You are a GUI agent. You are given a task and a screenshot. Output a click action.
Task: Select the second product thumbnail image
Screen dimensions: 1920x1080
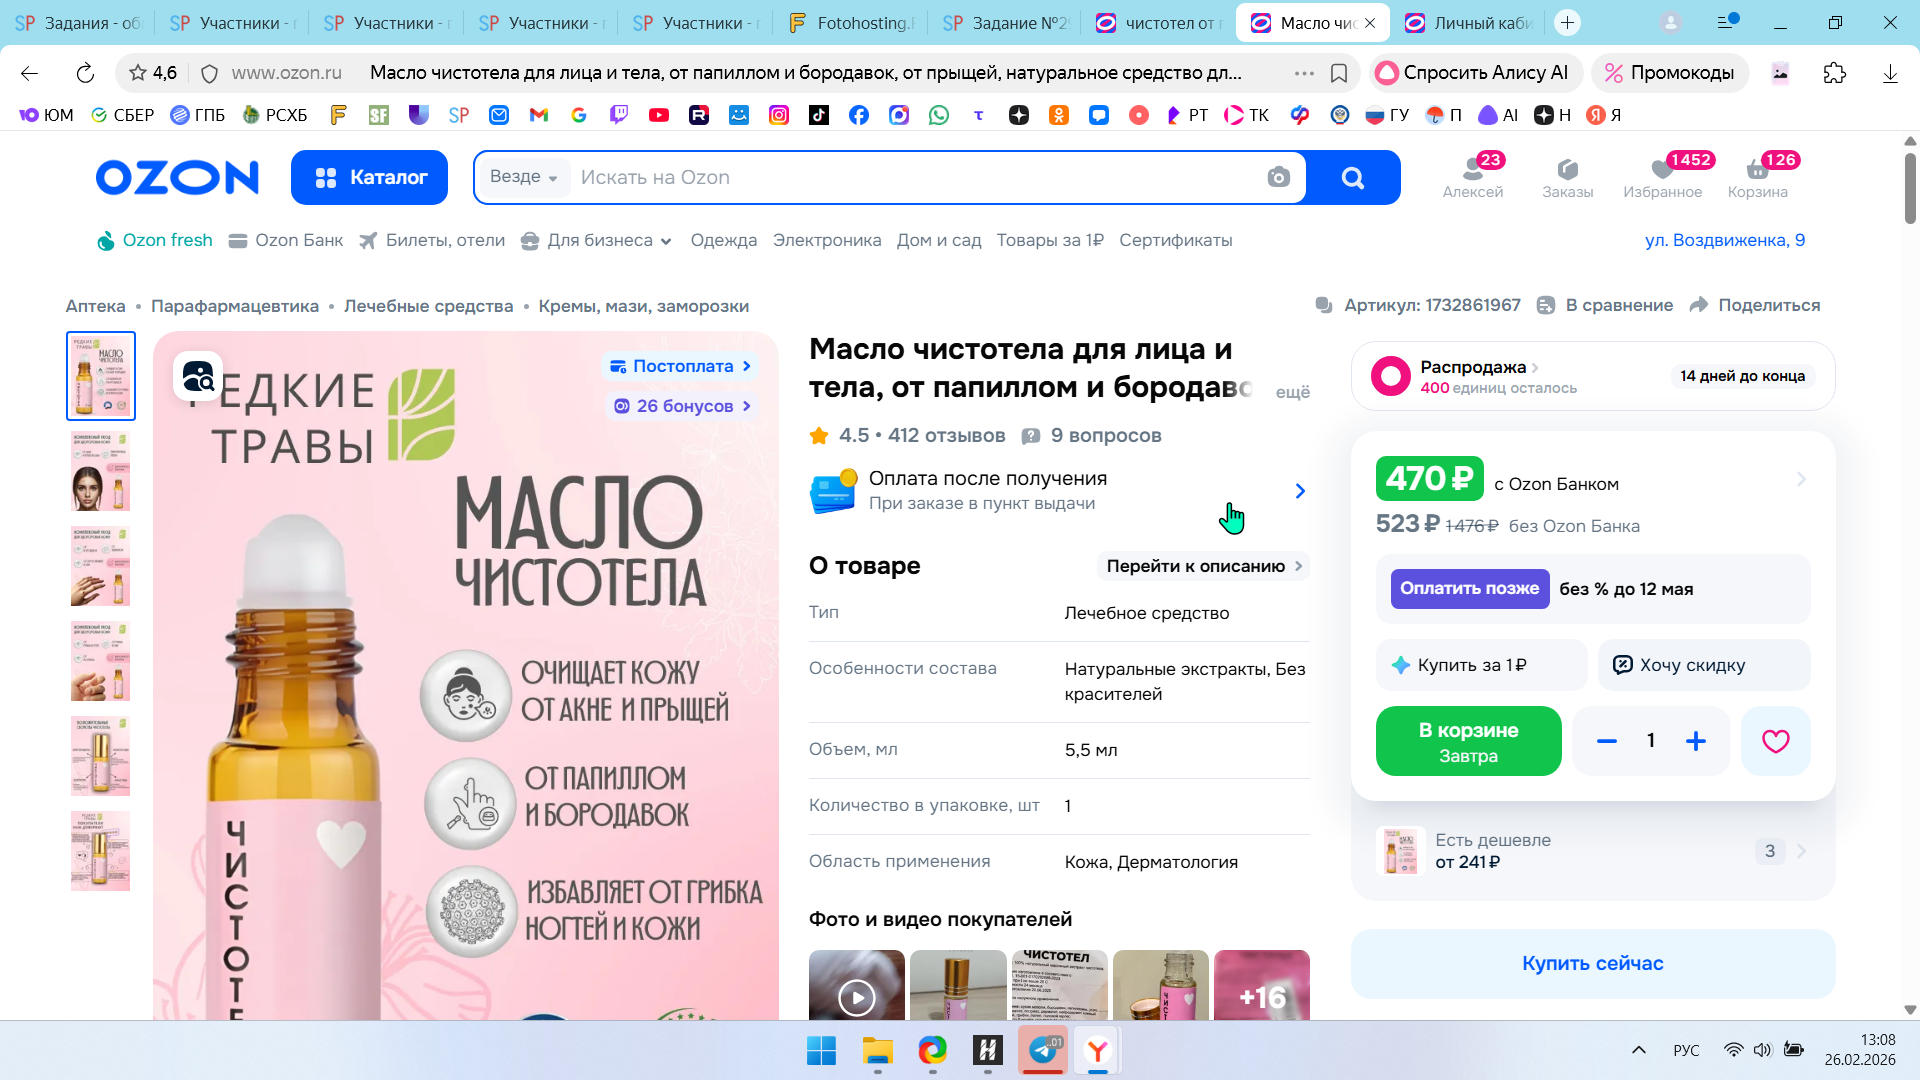click(100, 471)
